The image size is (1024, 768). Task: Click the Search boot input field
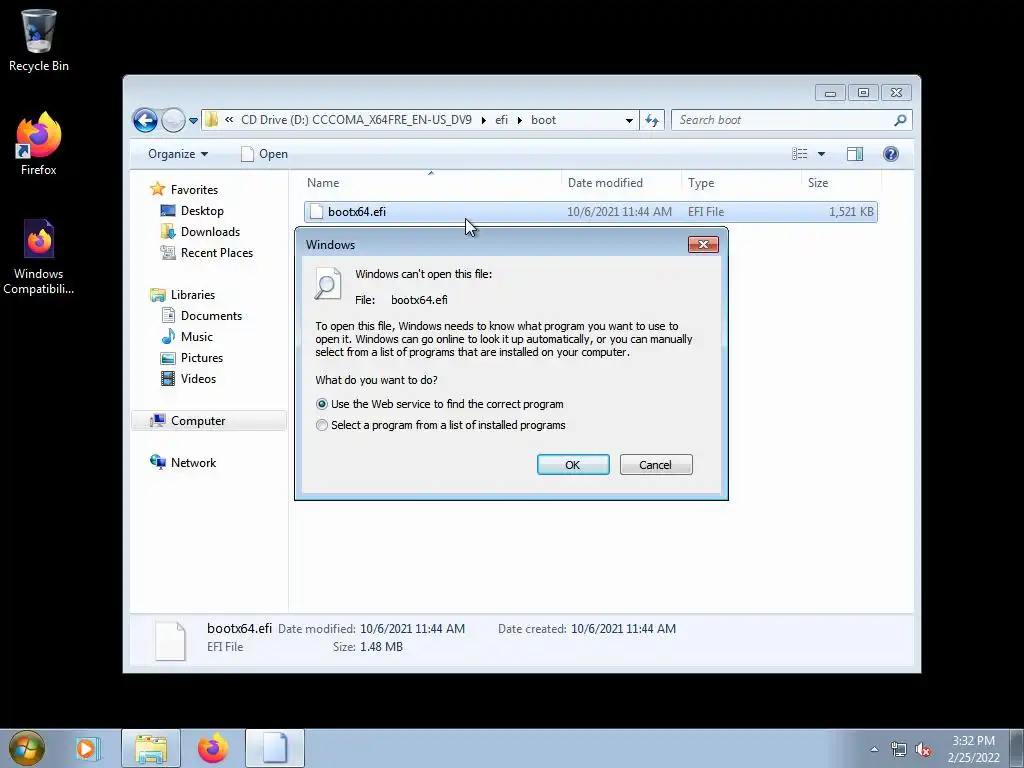coord(782,120)
